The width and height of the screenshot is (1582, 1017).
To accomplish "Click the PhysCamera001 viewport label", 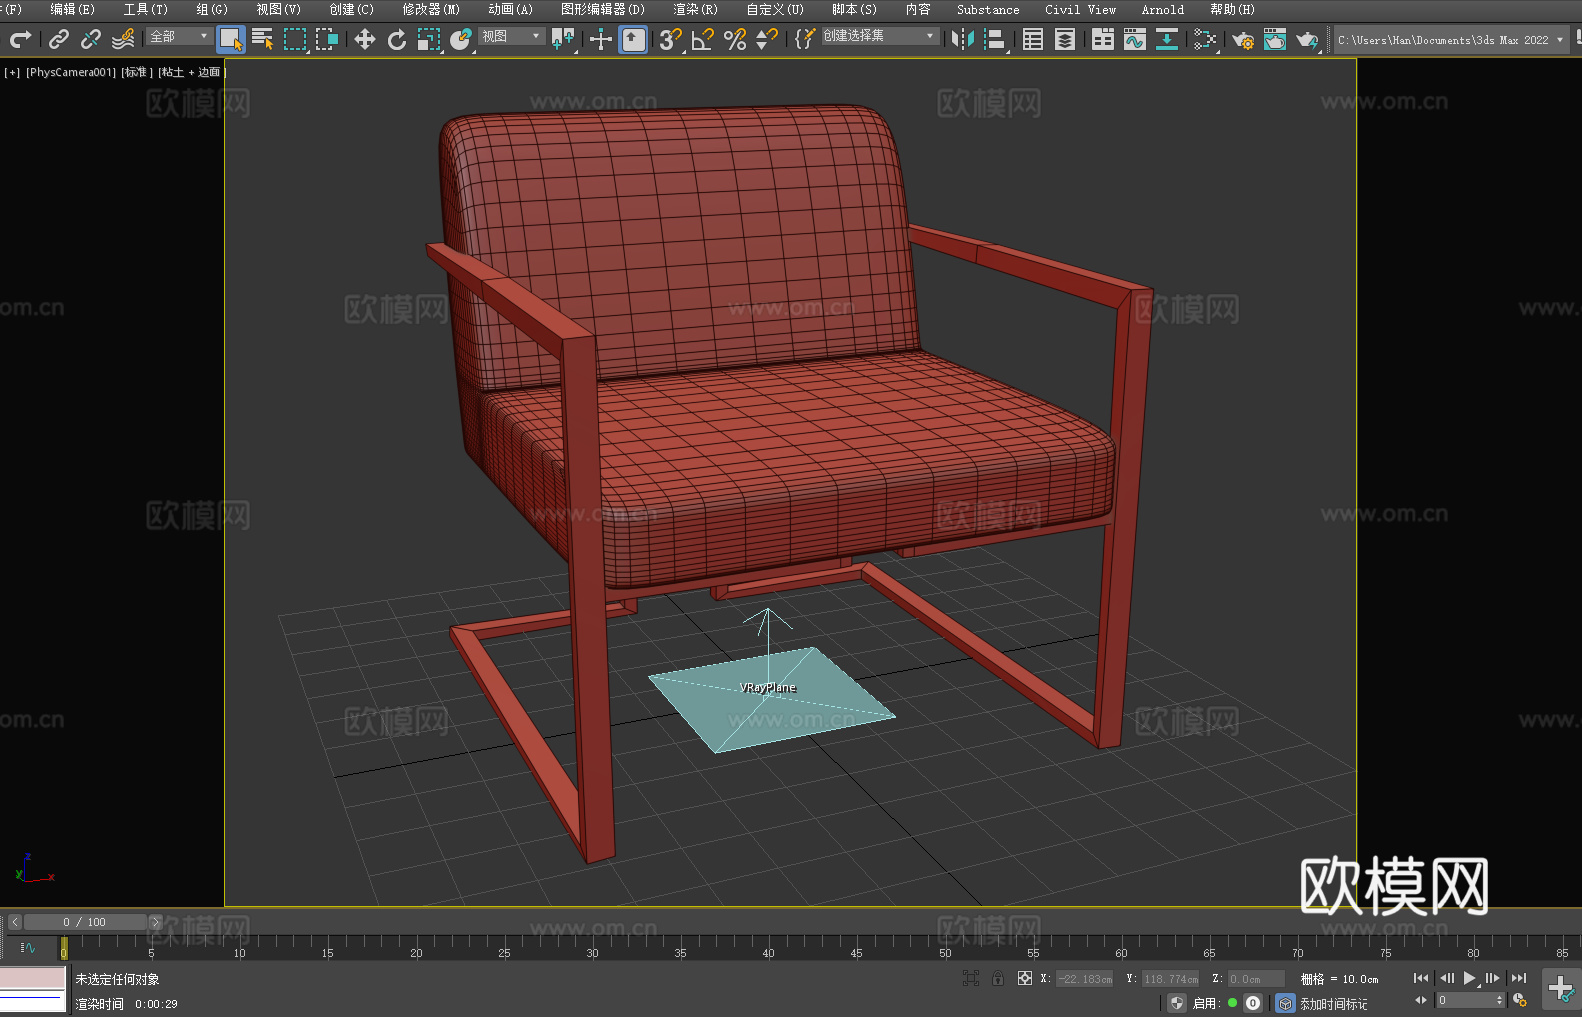I will [x=71, y=72].
